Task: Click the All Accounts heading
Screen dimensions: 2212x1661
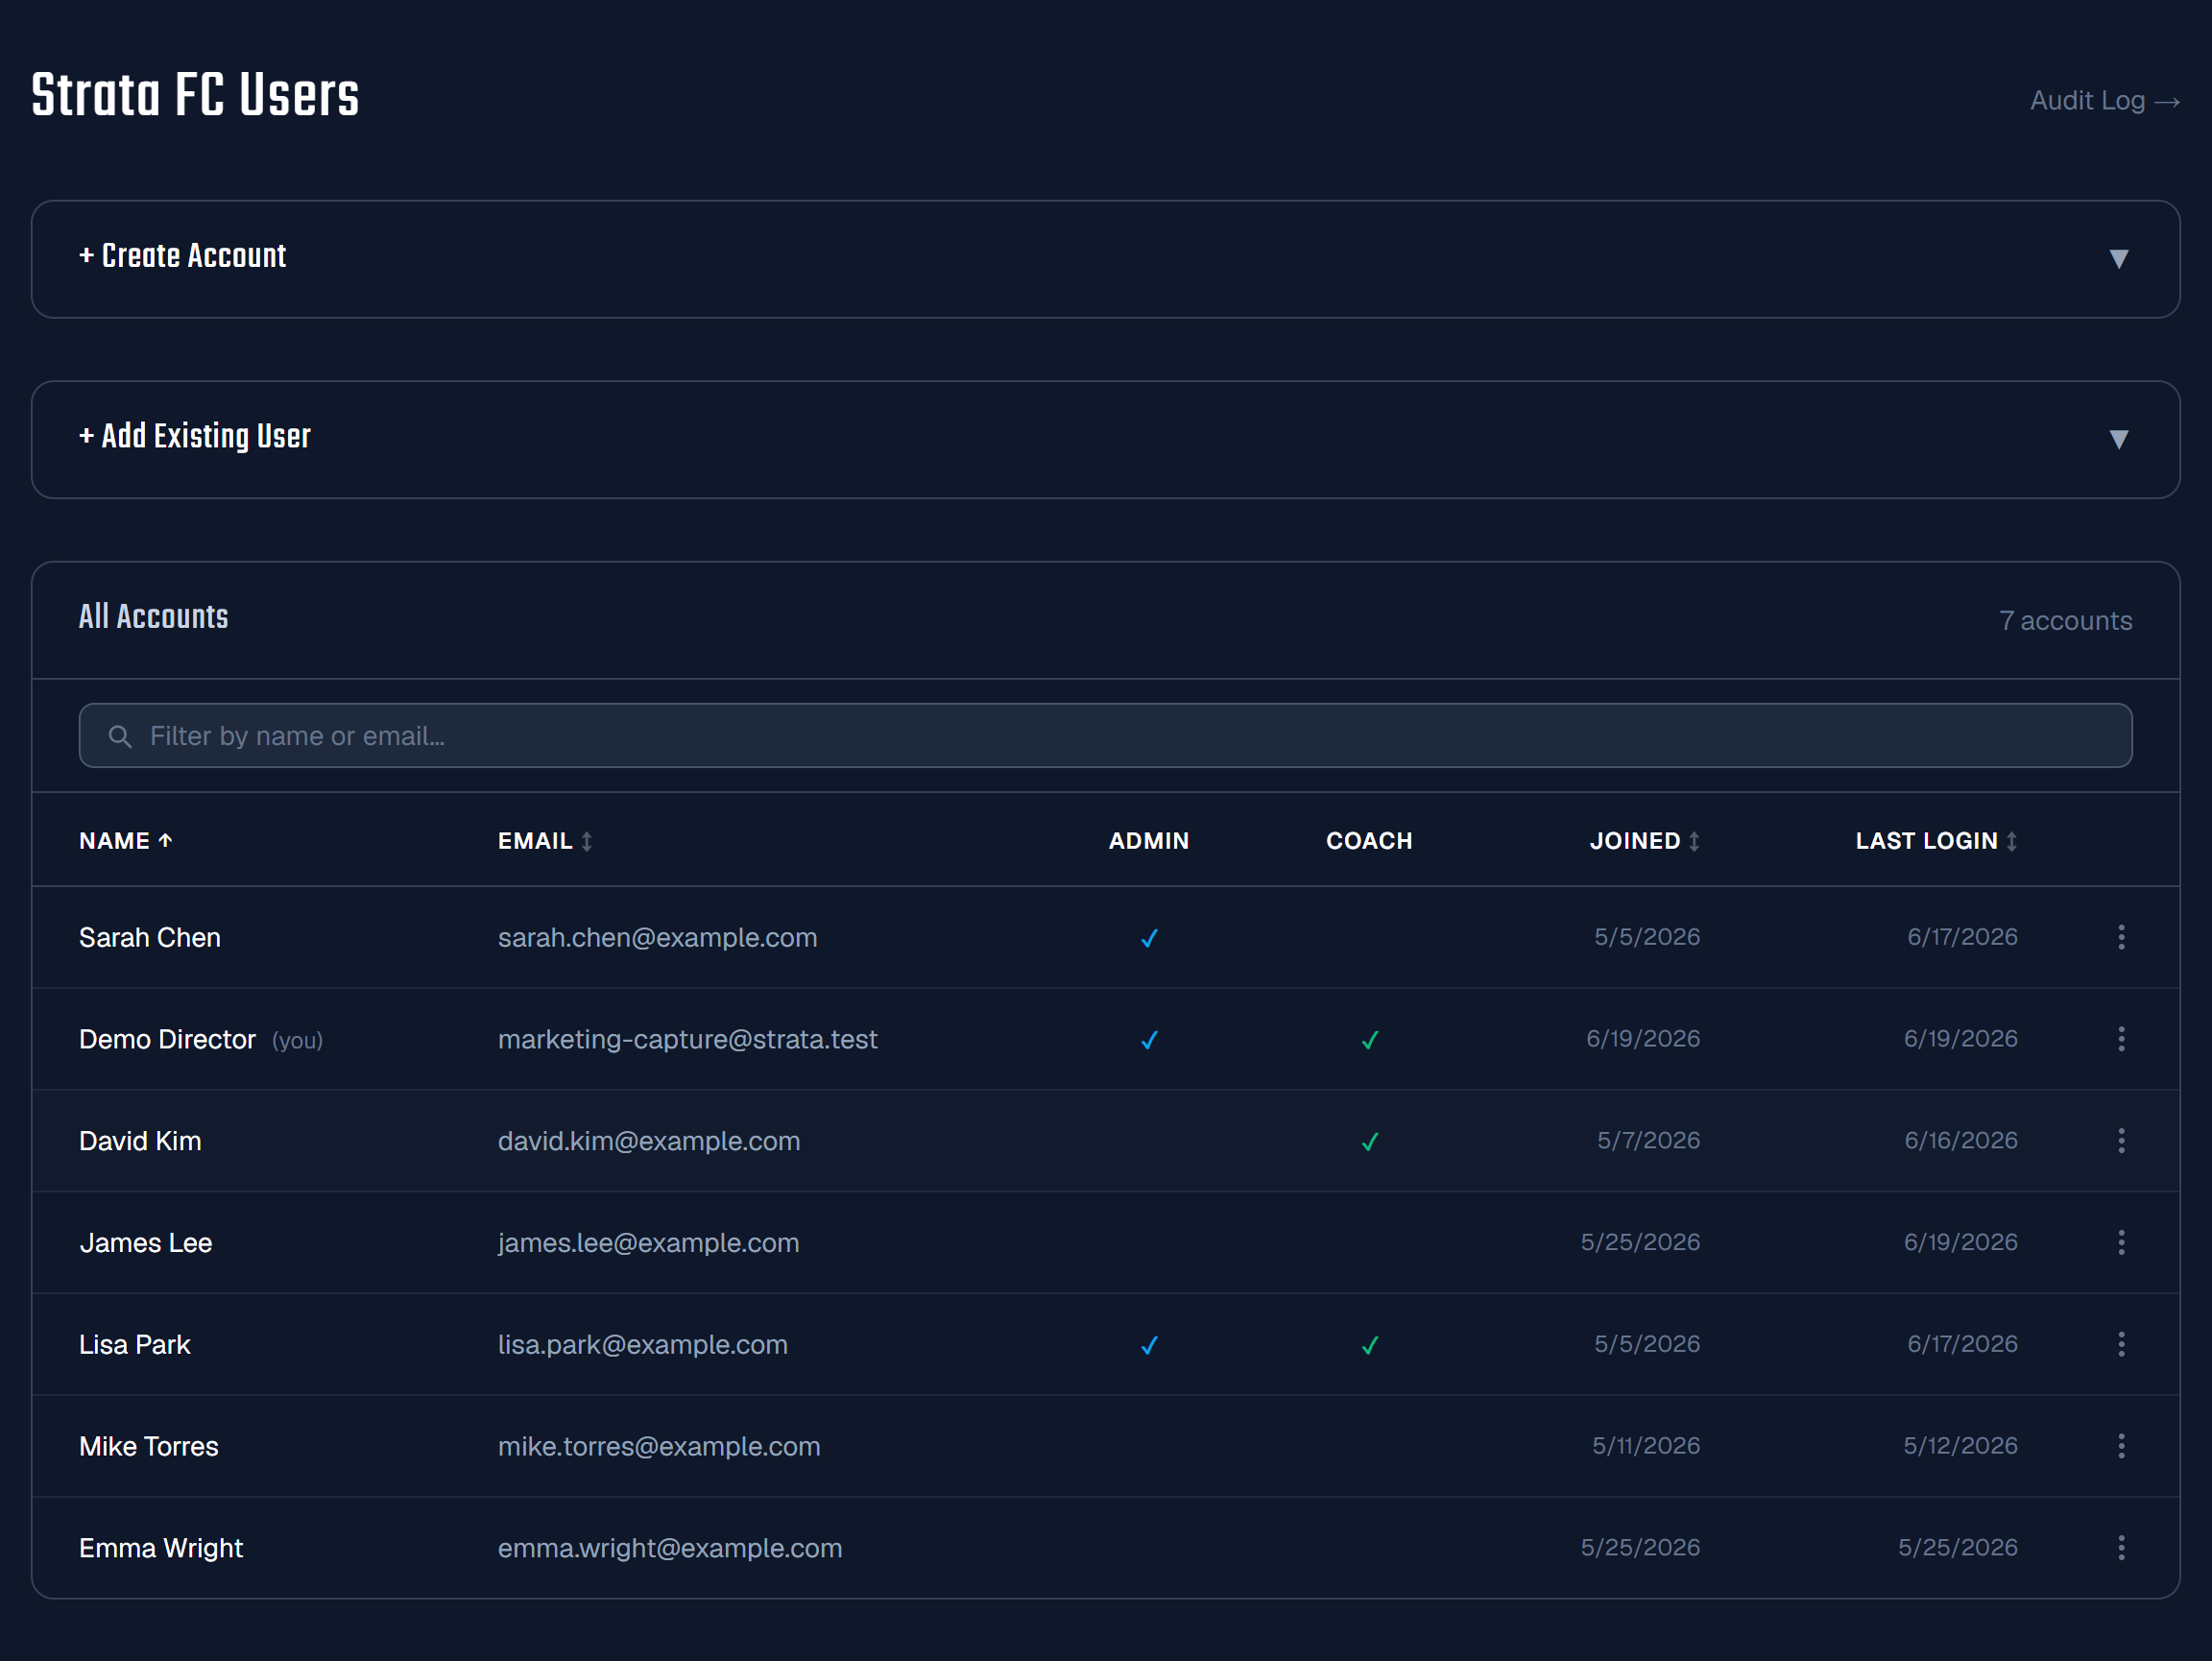Action: pos(154,617)
